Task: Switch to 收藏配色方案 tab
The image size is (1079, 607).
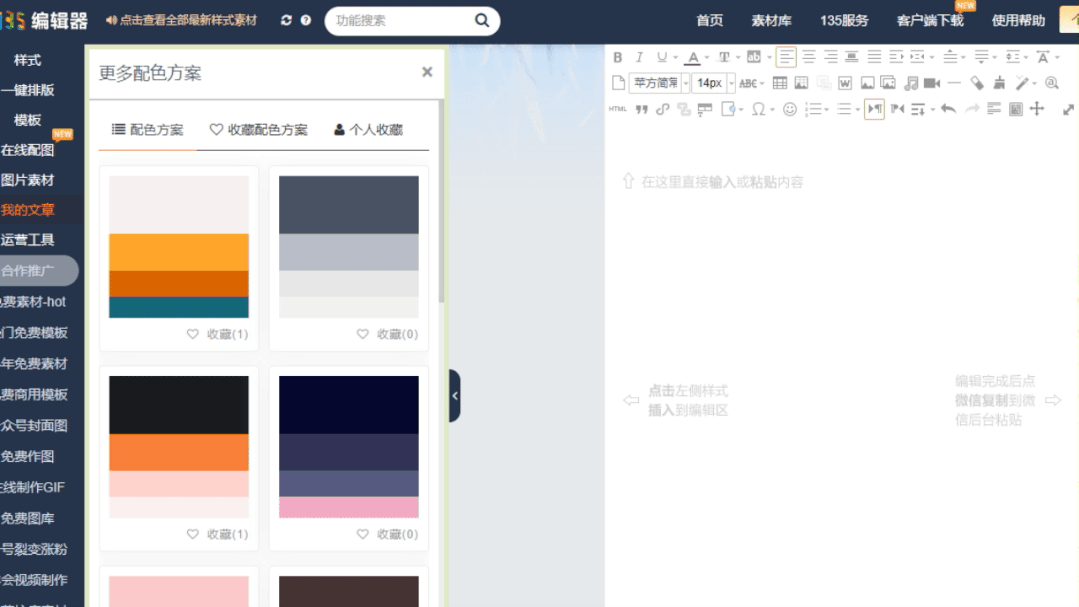Action: click(x=259, y=130)
